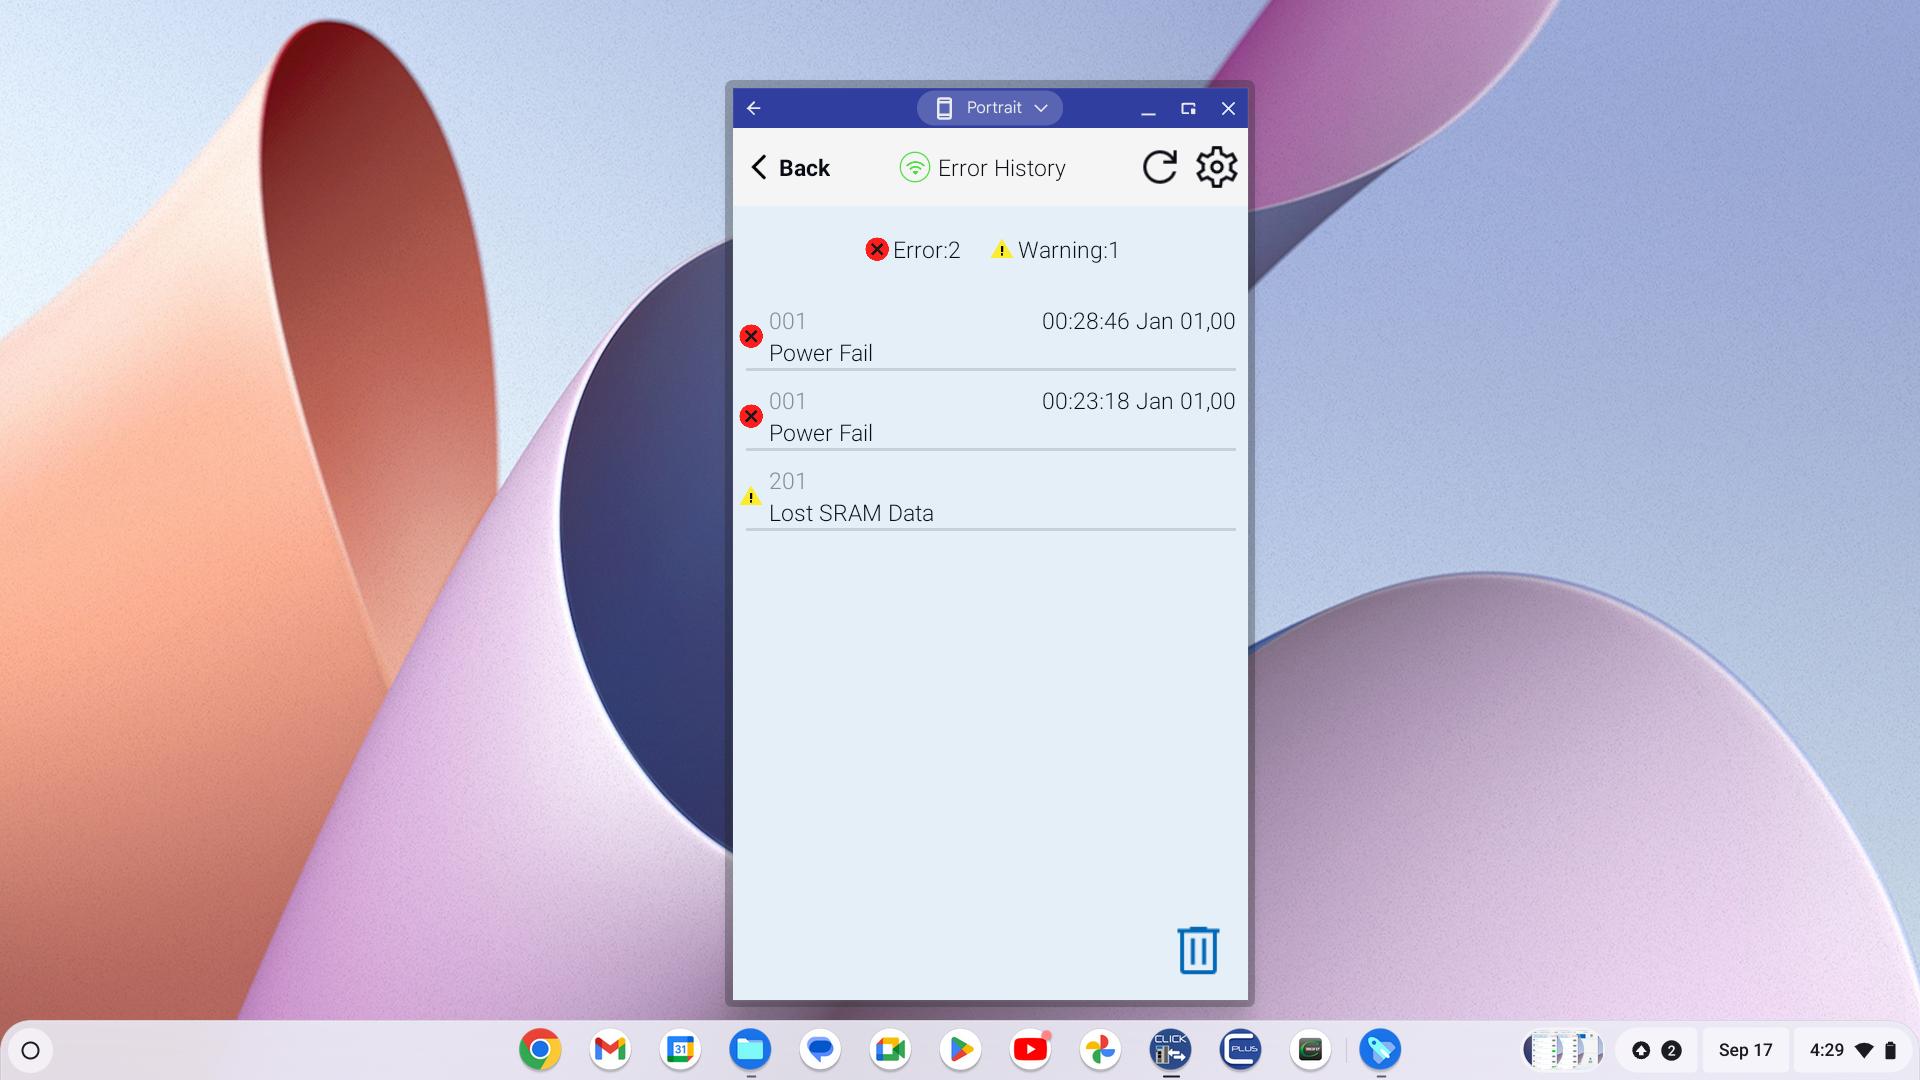Open quick settings at 4:29 clock
This screenshot has width=1920, height=1080.
(1852, 1050)
